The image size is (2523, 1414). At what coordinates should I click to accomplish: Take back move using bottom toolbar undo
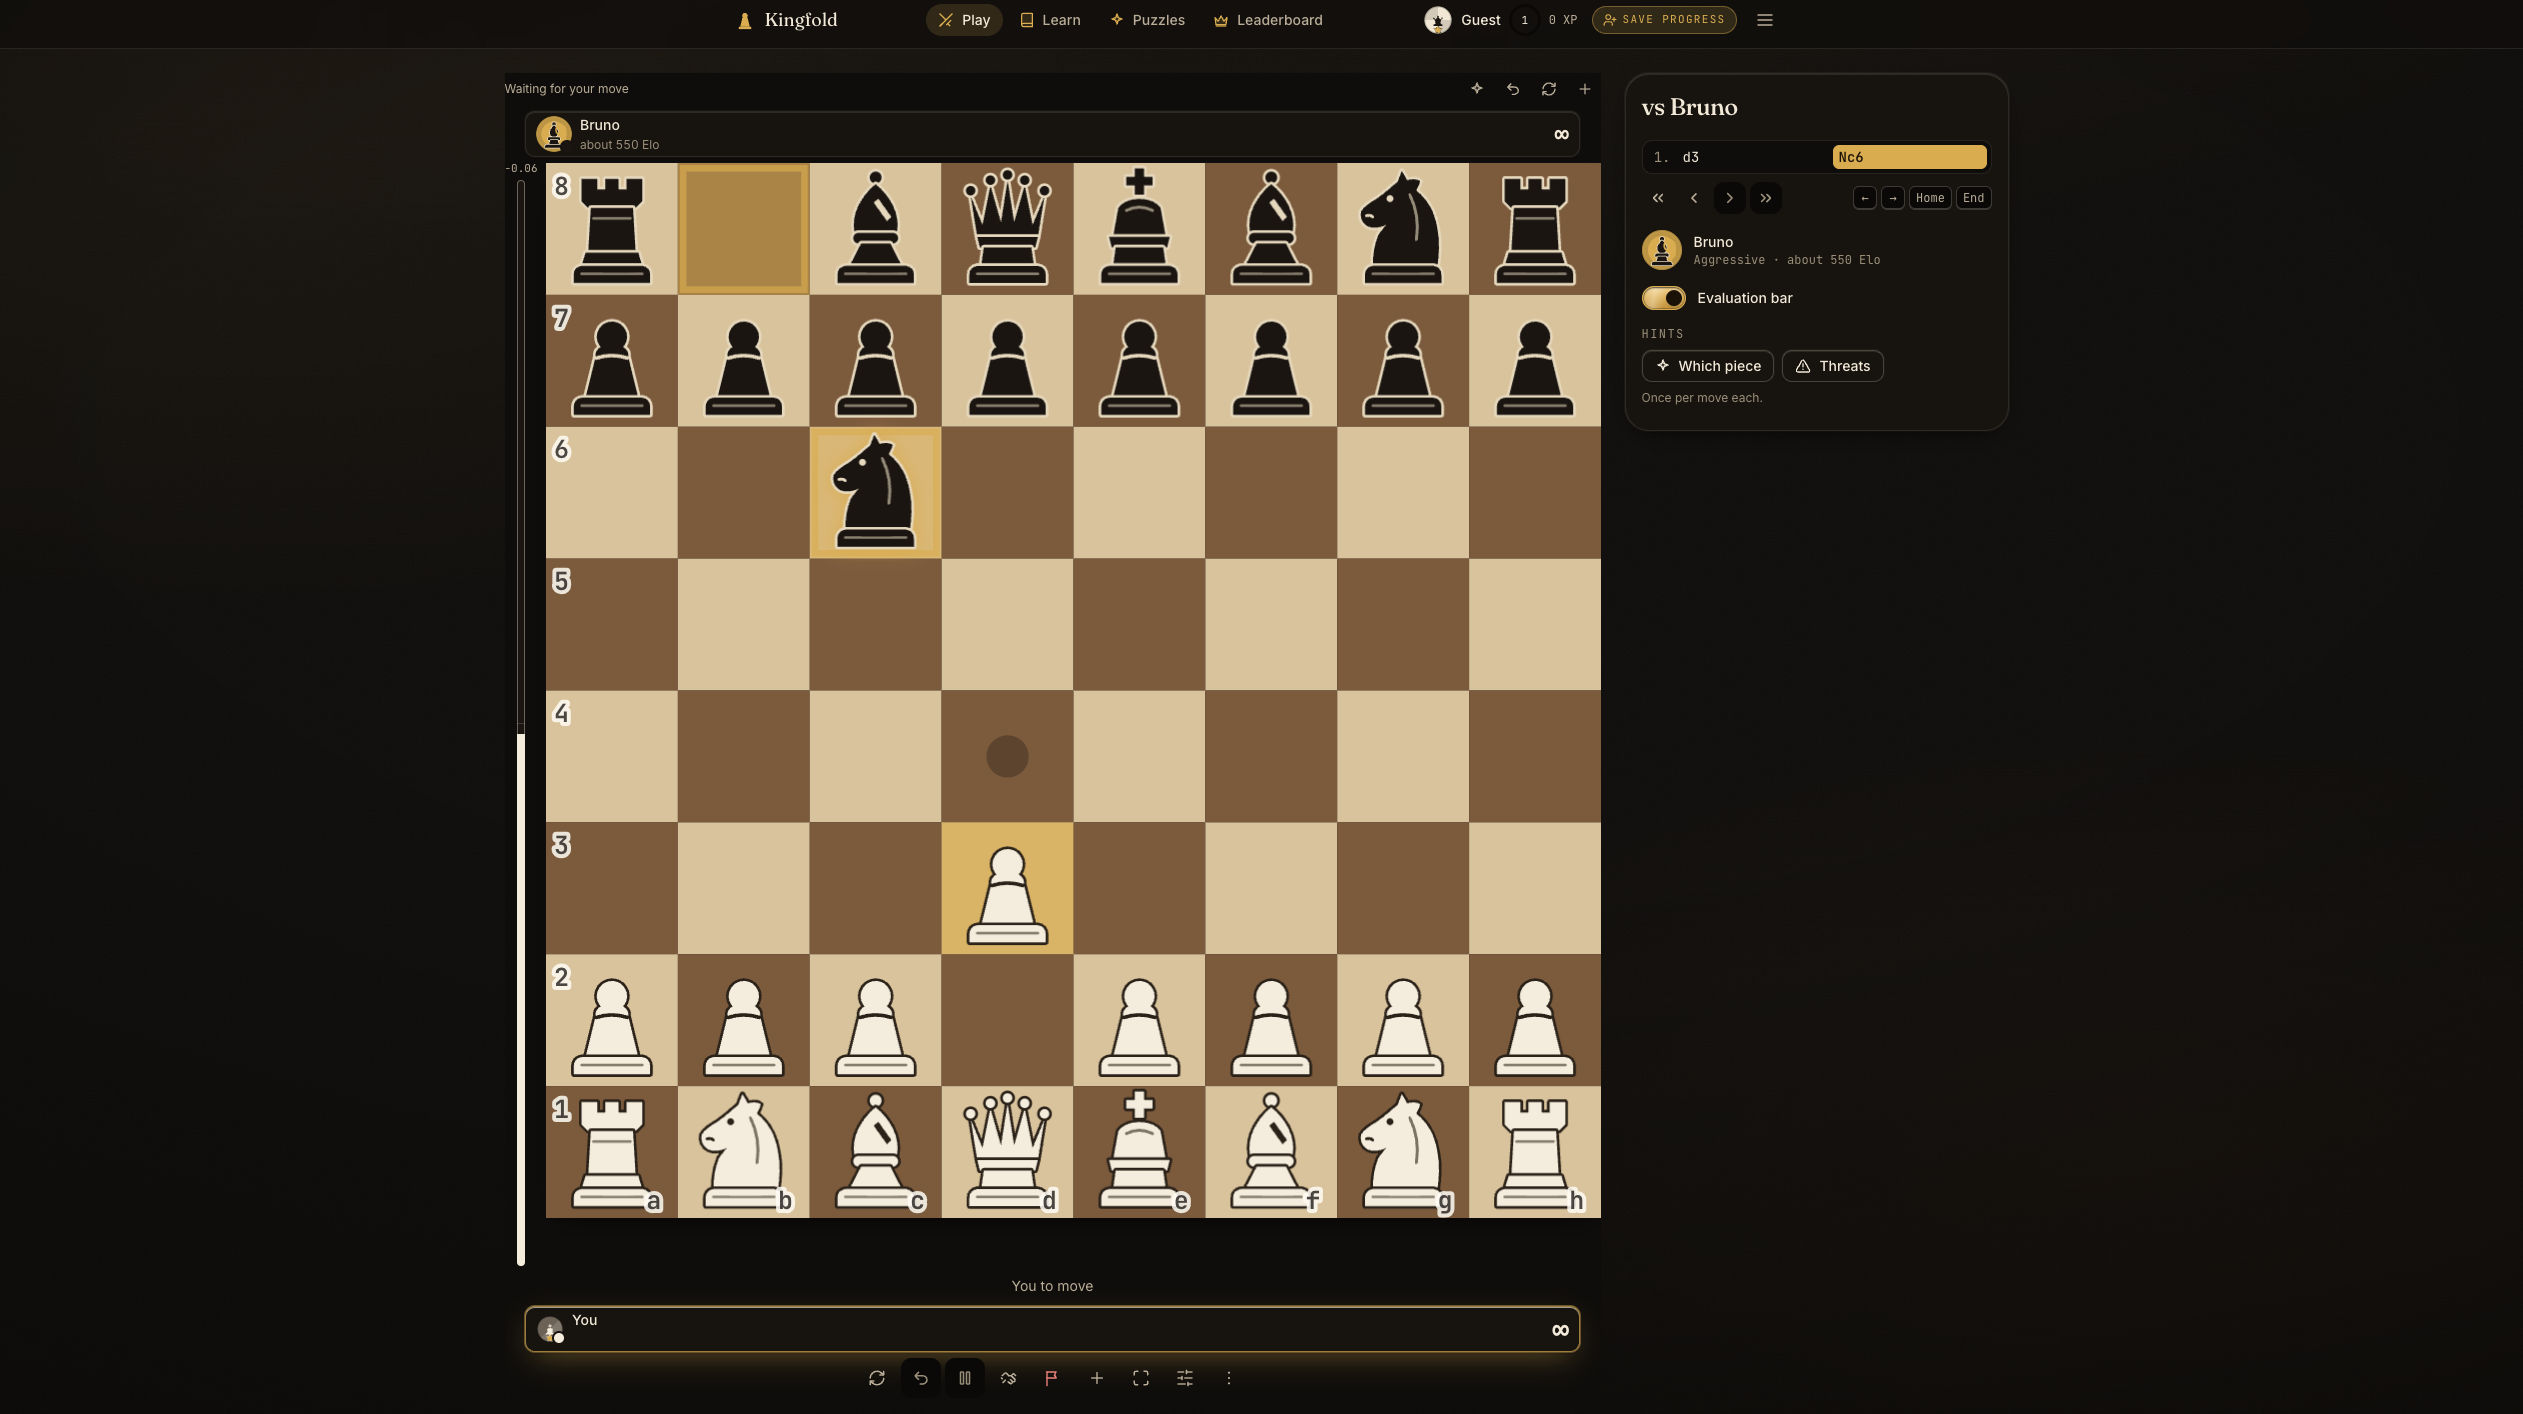pyautogui.click(x=920, y=1378)
